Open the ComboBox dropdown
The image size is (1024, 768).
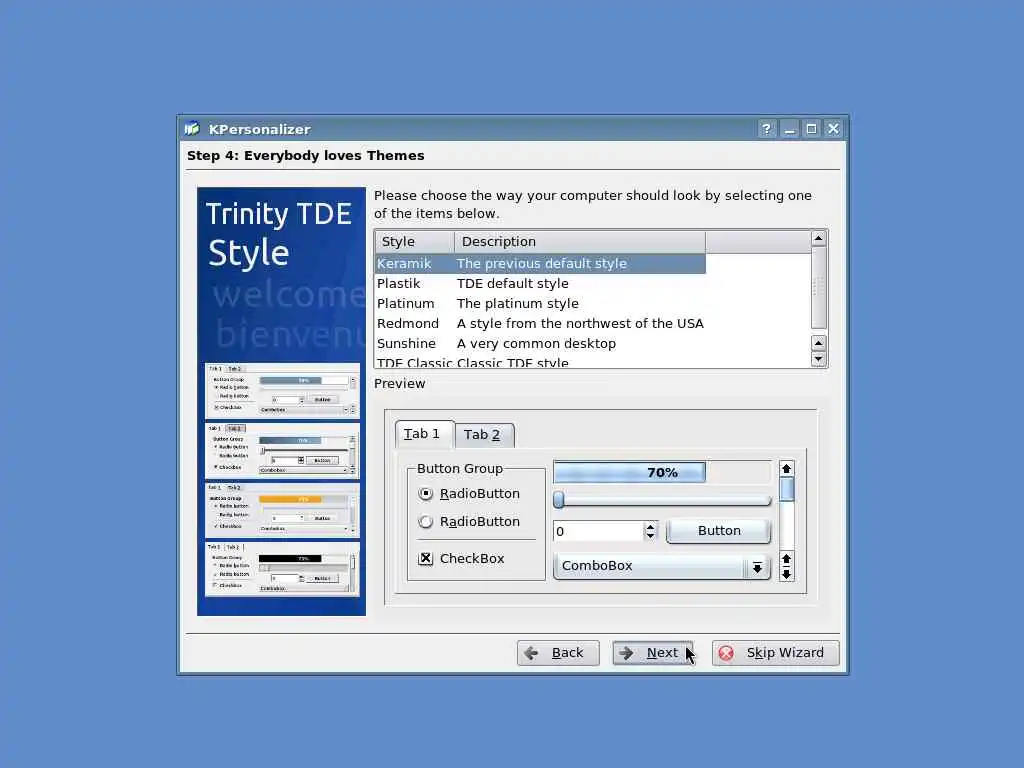pyautogui.click(x=662, y=566)
